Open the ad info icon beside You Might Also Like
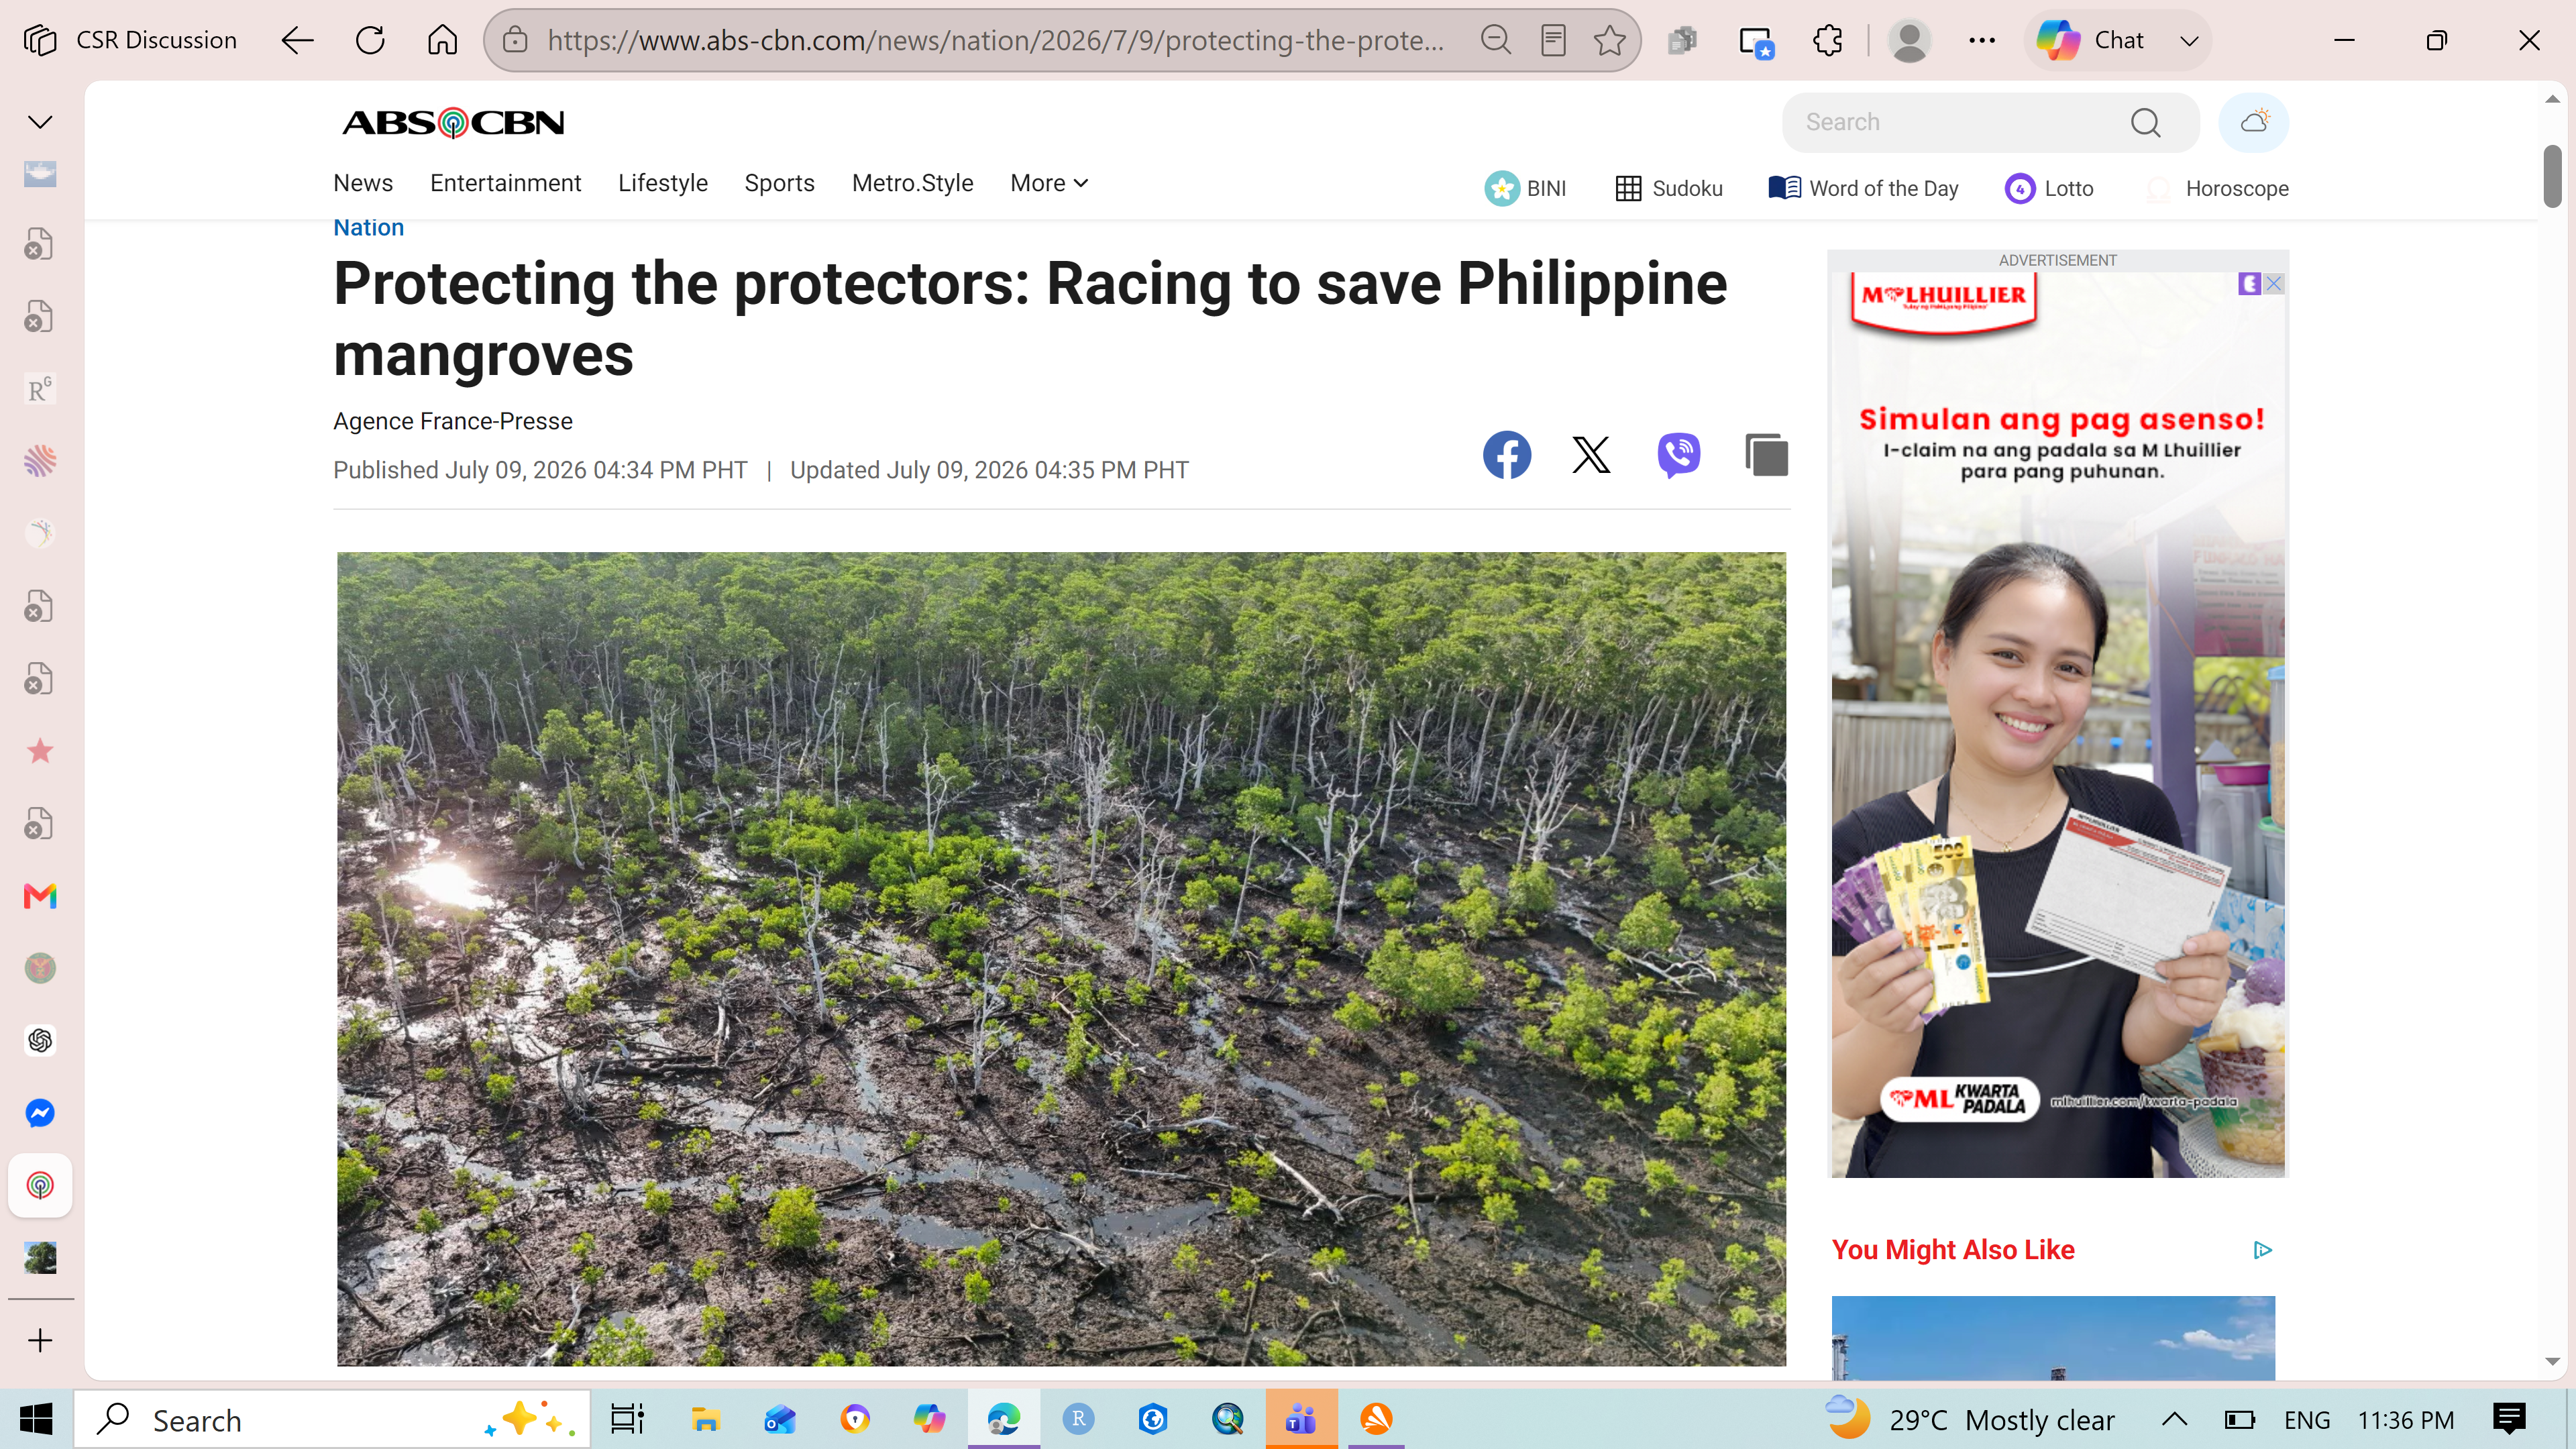 coord(2262,1250)
